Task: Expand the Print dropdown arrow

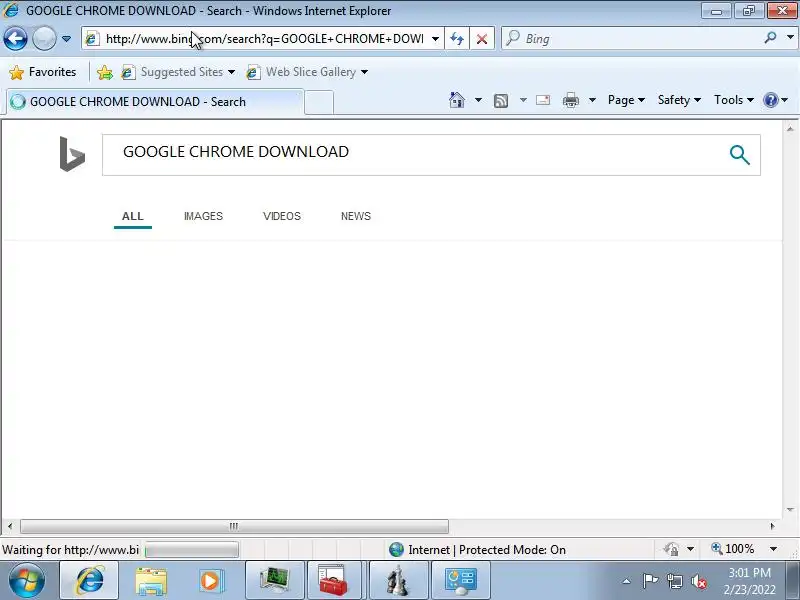Action: pyautogui.click(x=592, y=100)
